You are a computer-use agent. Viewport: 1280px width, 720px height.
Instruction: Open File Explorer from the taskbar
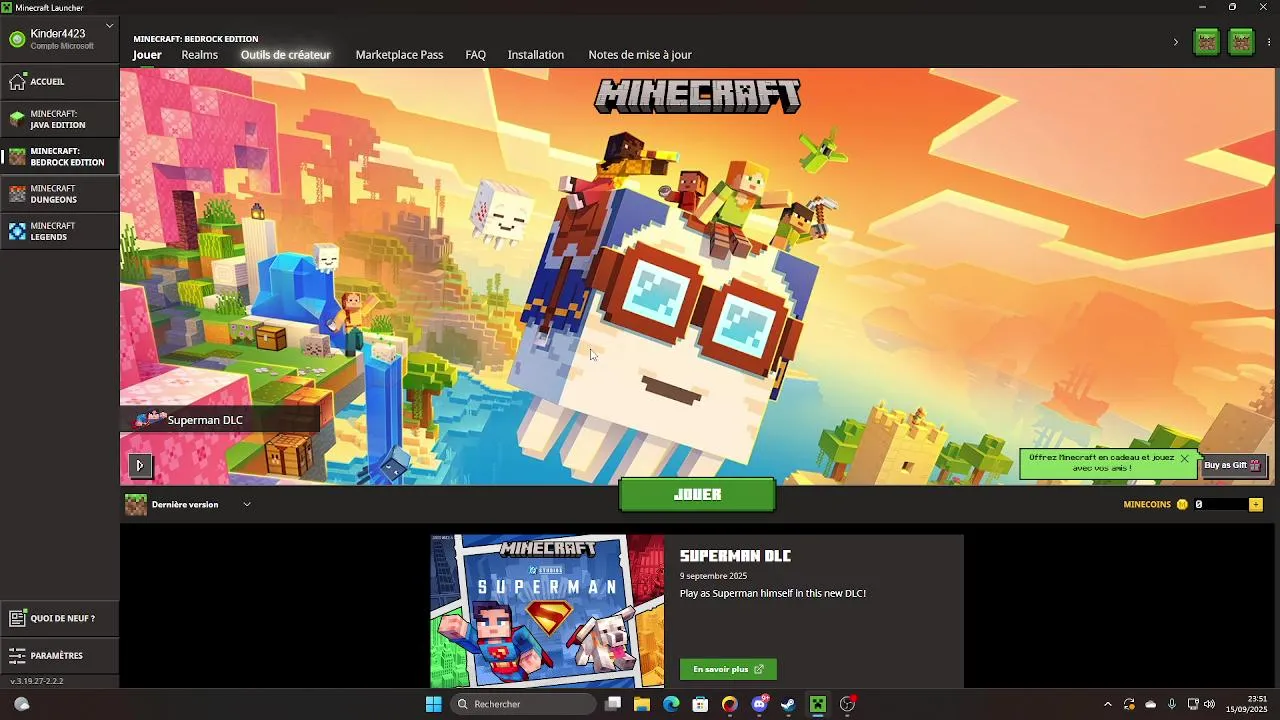pos(642,704)
